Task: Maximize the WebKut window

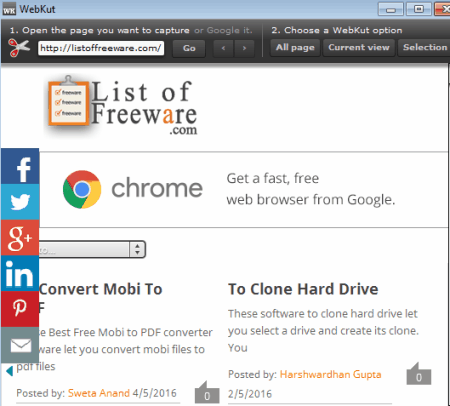Action: click(419, 9)
